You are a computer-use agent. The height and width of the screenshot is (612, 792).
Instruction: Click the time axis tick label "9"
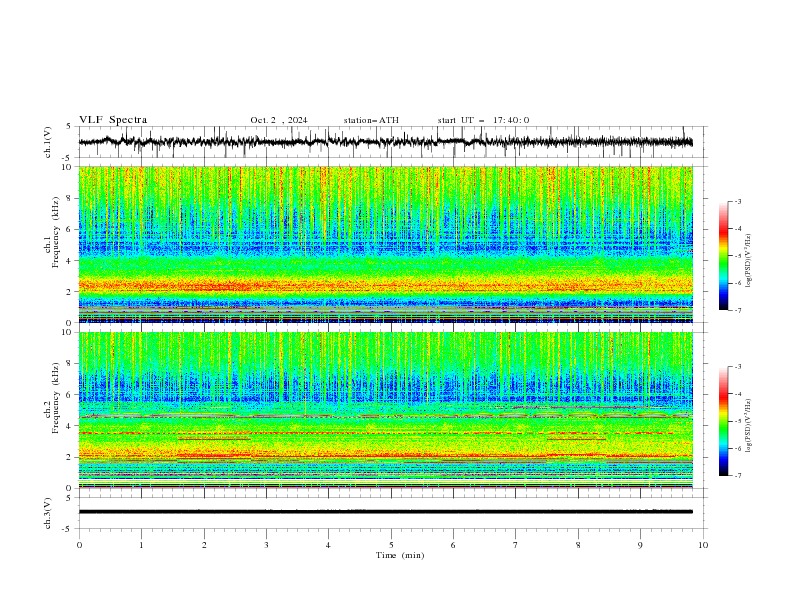[640, 545]
